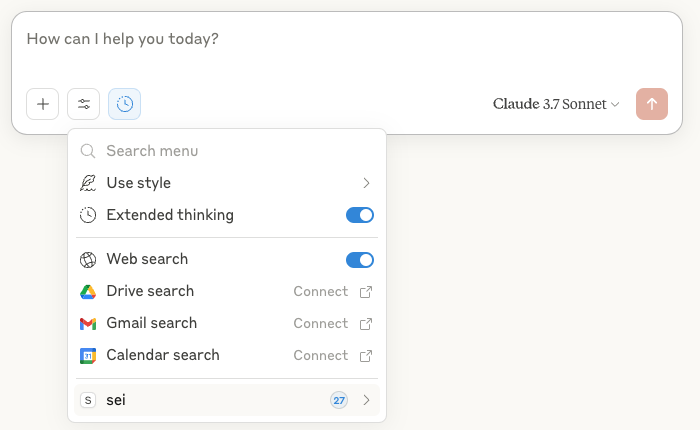Expand the sei submenu chevron
This screenshot has width=700, height=430.
tap(366, 400)
